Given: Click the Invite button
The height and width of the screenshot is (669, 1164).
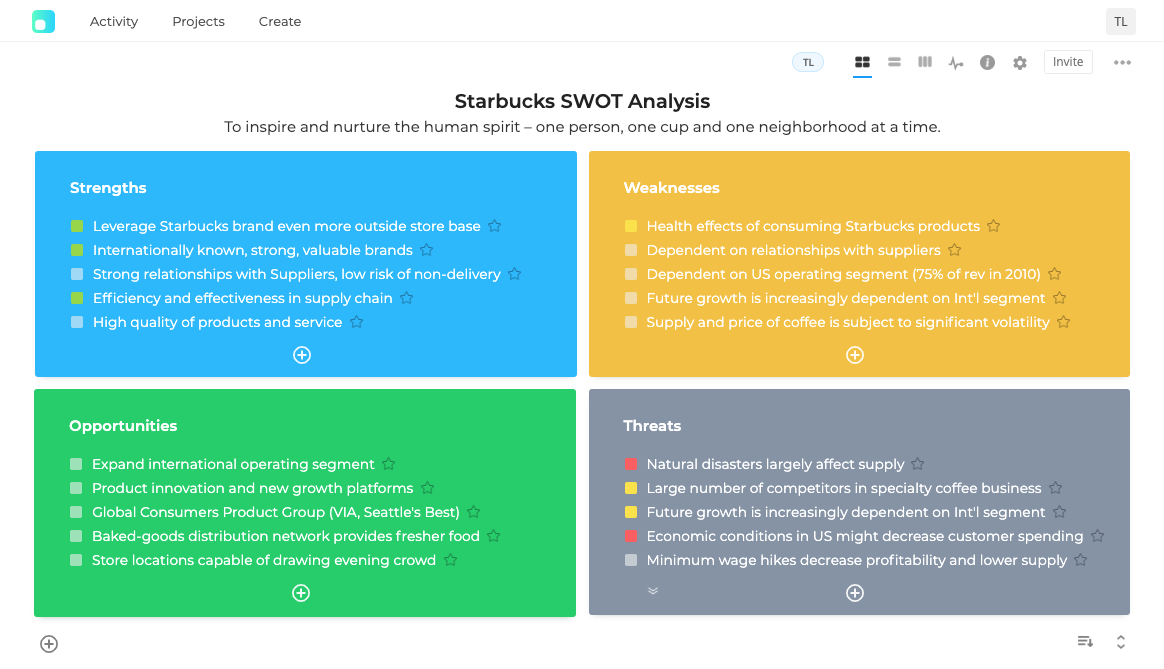Looking at the screenshot, I should (x=1067, y=61).
